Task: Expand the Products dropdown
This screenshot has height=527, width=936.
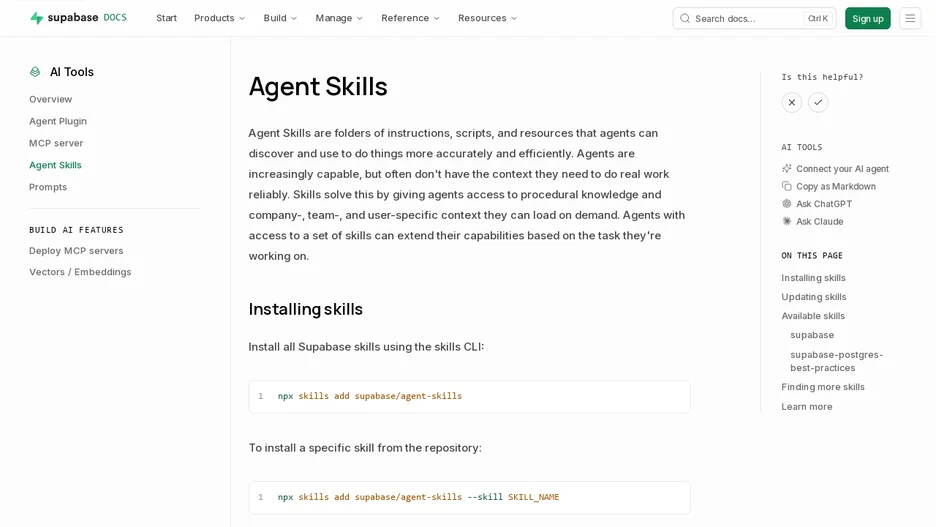Action: tap(219, 18)
